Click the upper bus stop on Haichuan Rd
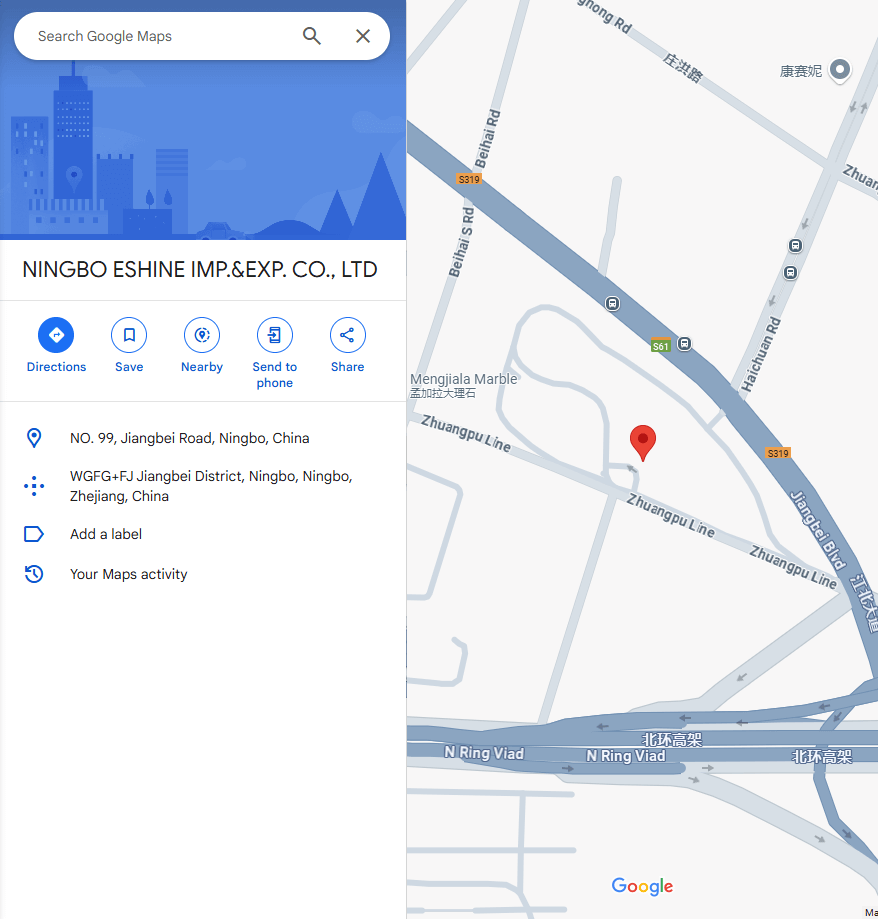878x919 pixels. 795,246
